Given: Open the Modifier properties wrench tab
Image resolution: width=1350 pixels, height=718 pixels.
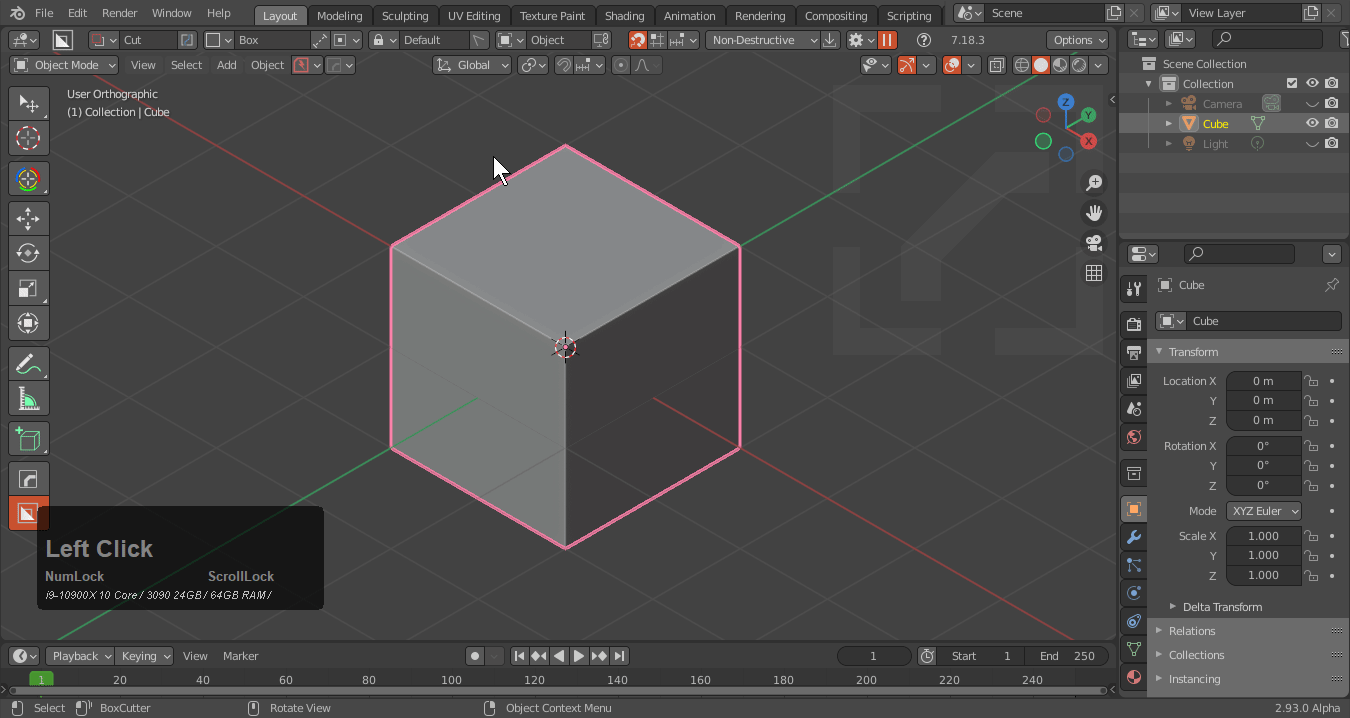Looking at the screenshot, I should coord(1133,537).
